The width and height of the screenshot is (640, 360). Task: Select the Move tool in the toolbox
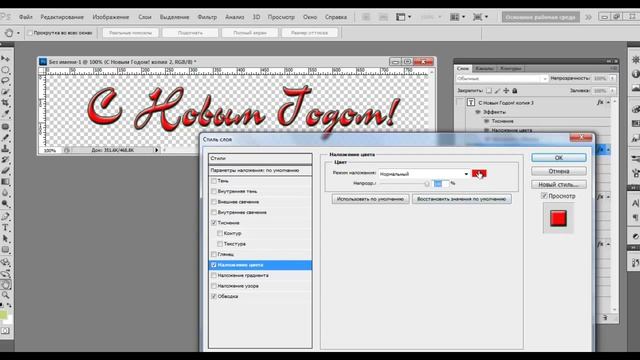tap(5, 59)
